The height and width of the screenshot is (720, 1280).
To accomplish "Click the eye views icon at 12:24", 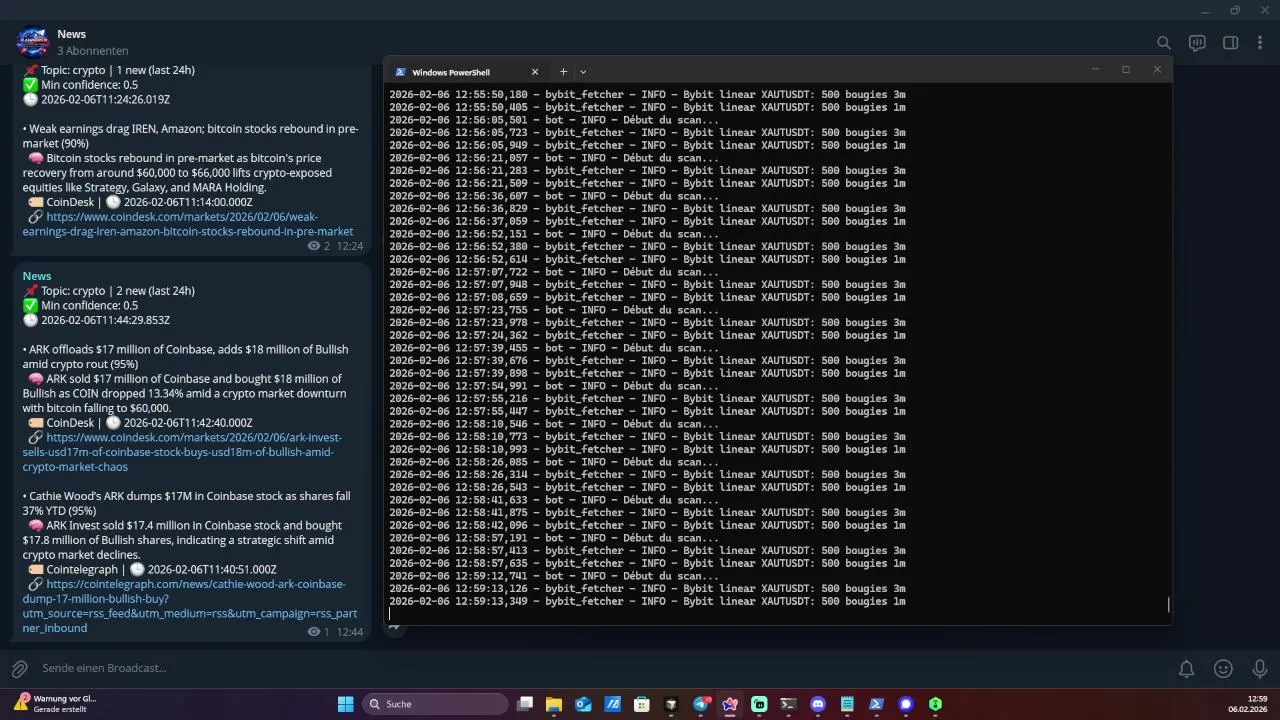I will tap(314, 246).
